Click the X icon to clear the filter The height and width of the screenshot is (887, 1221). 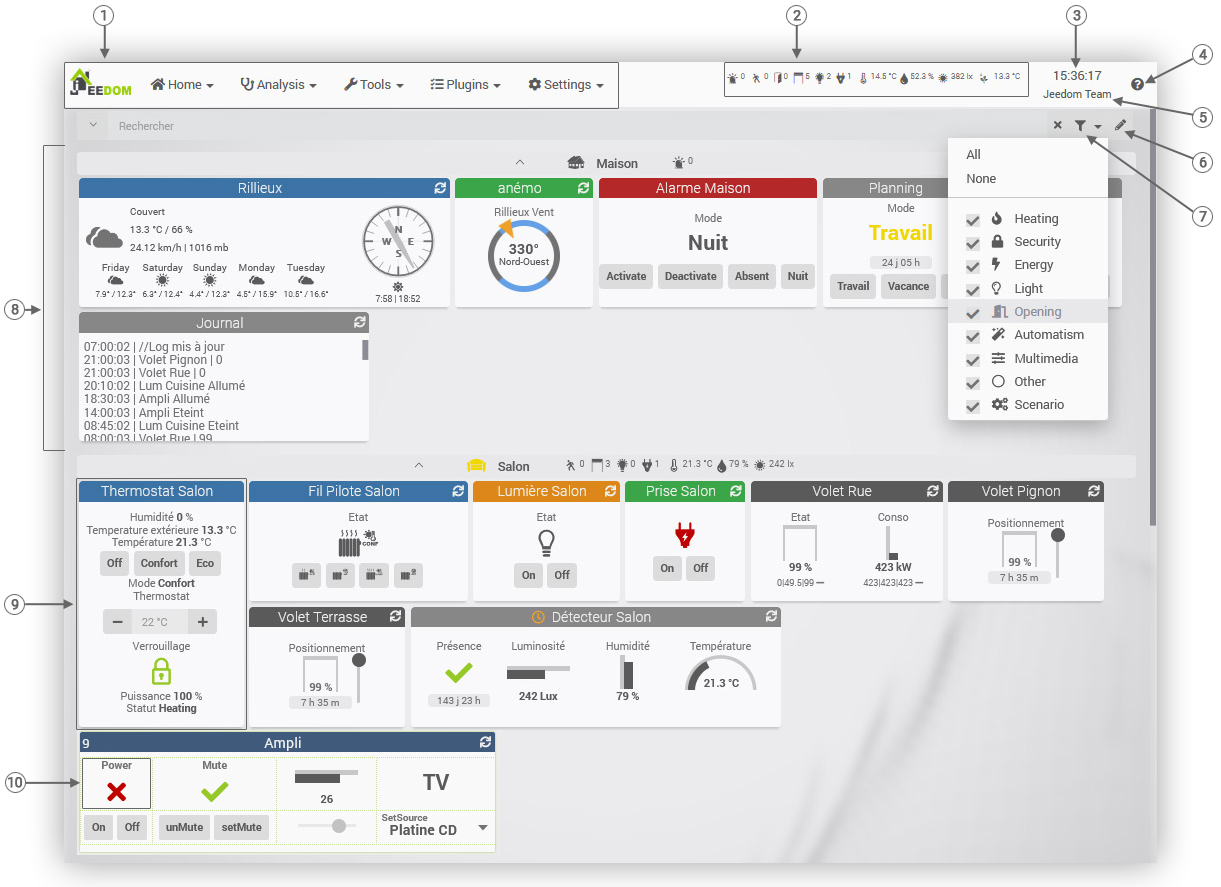pyautogui.click(x=1057, y=125)
